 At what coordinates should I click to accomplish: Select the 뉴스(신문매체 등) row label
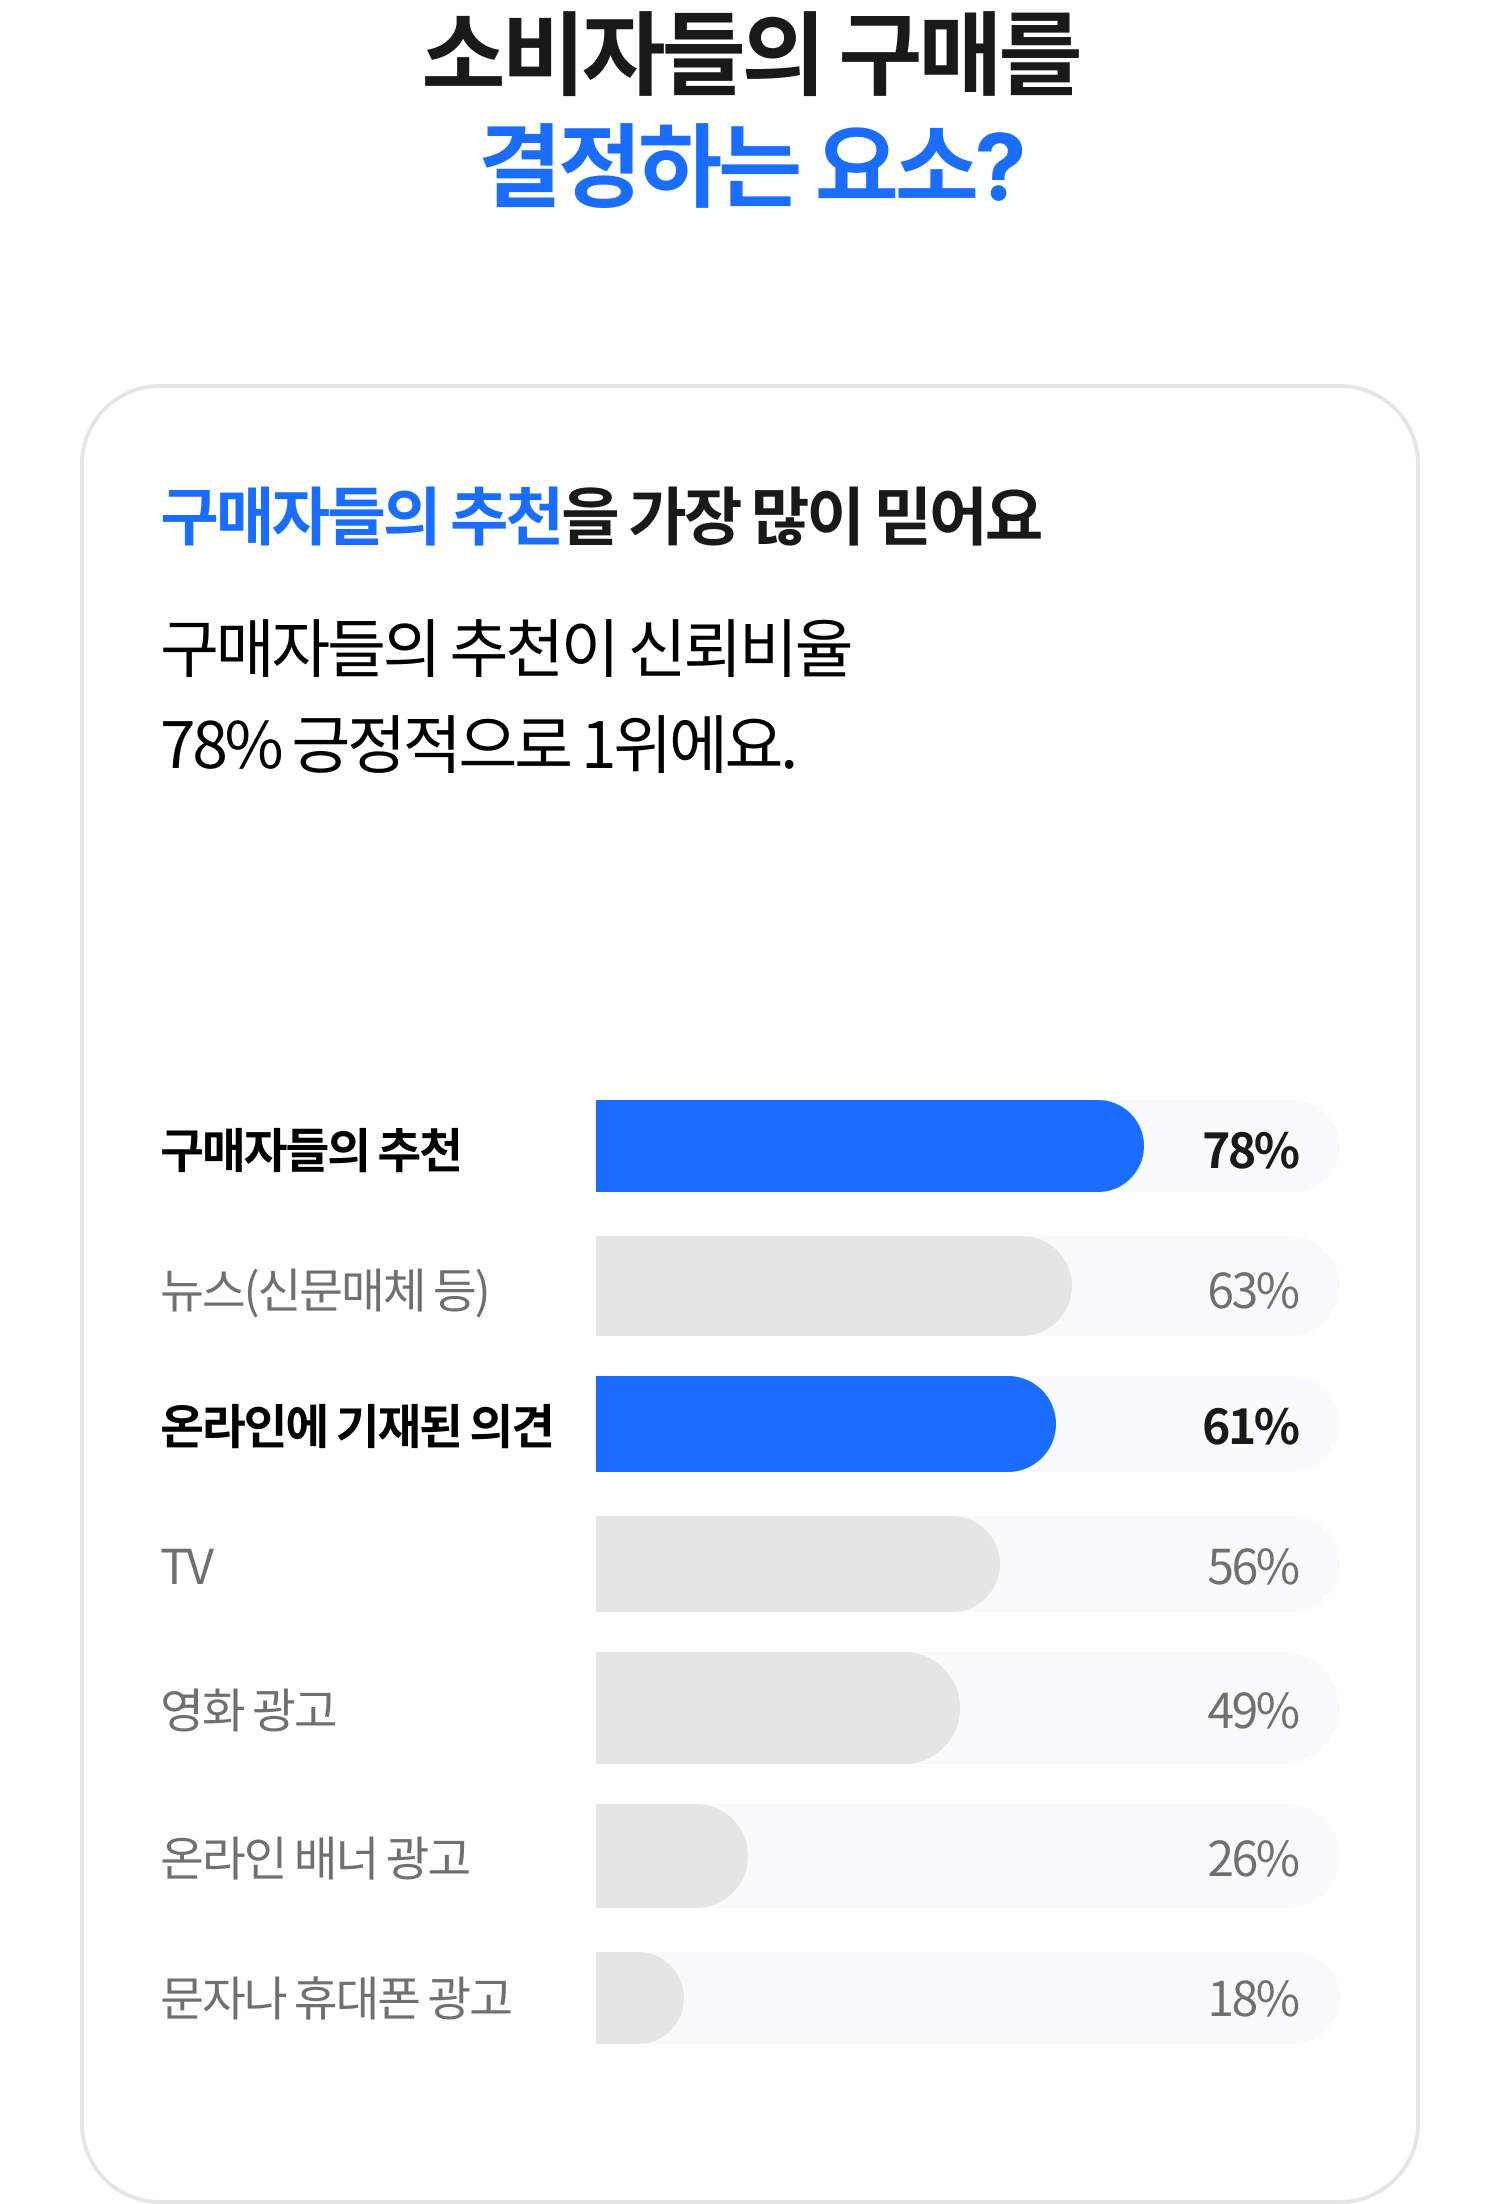click(x=325, y=1290)
